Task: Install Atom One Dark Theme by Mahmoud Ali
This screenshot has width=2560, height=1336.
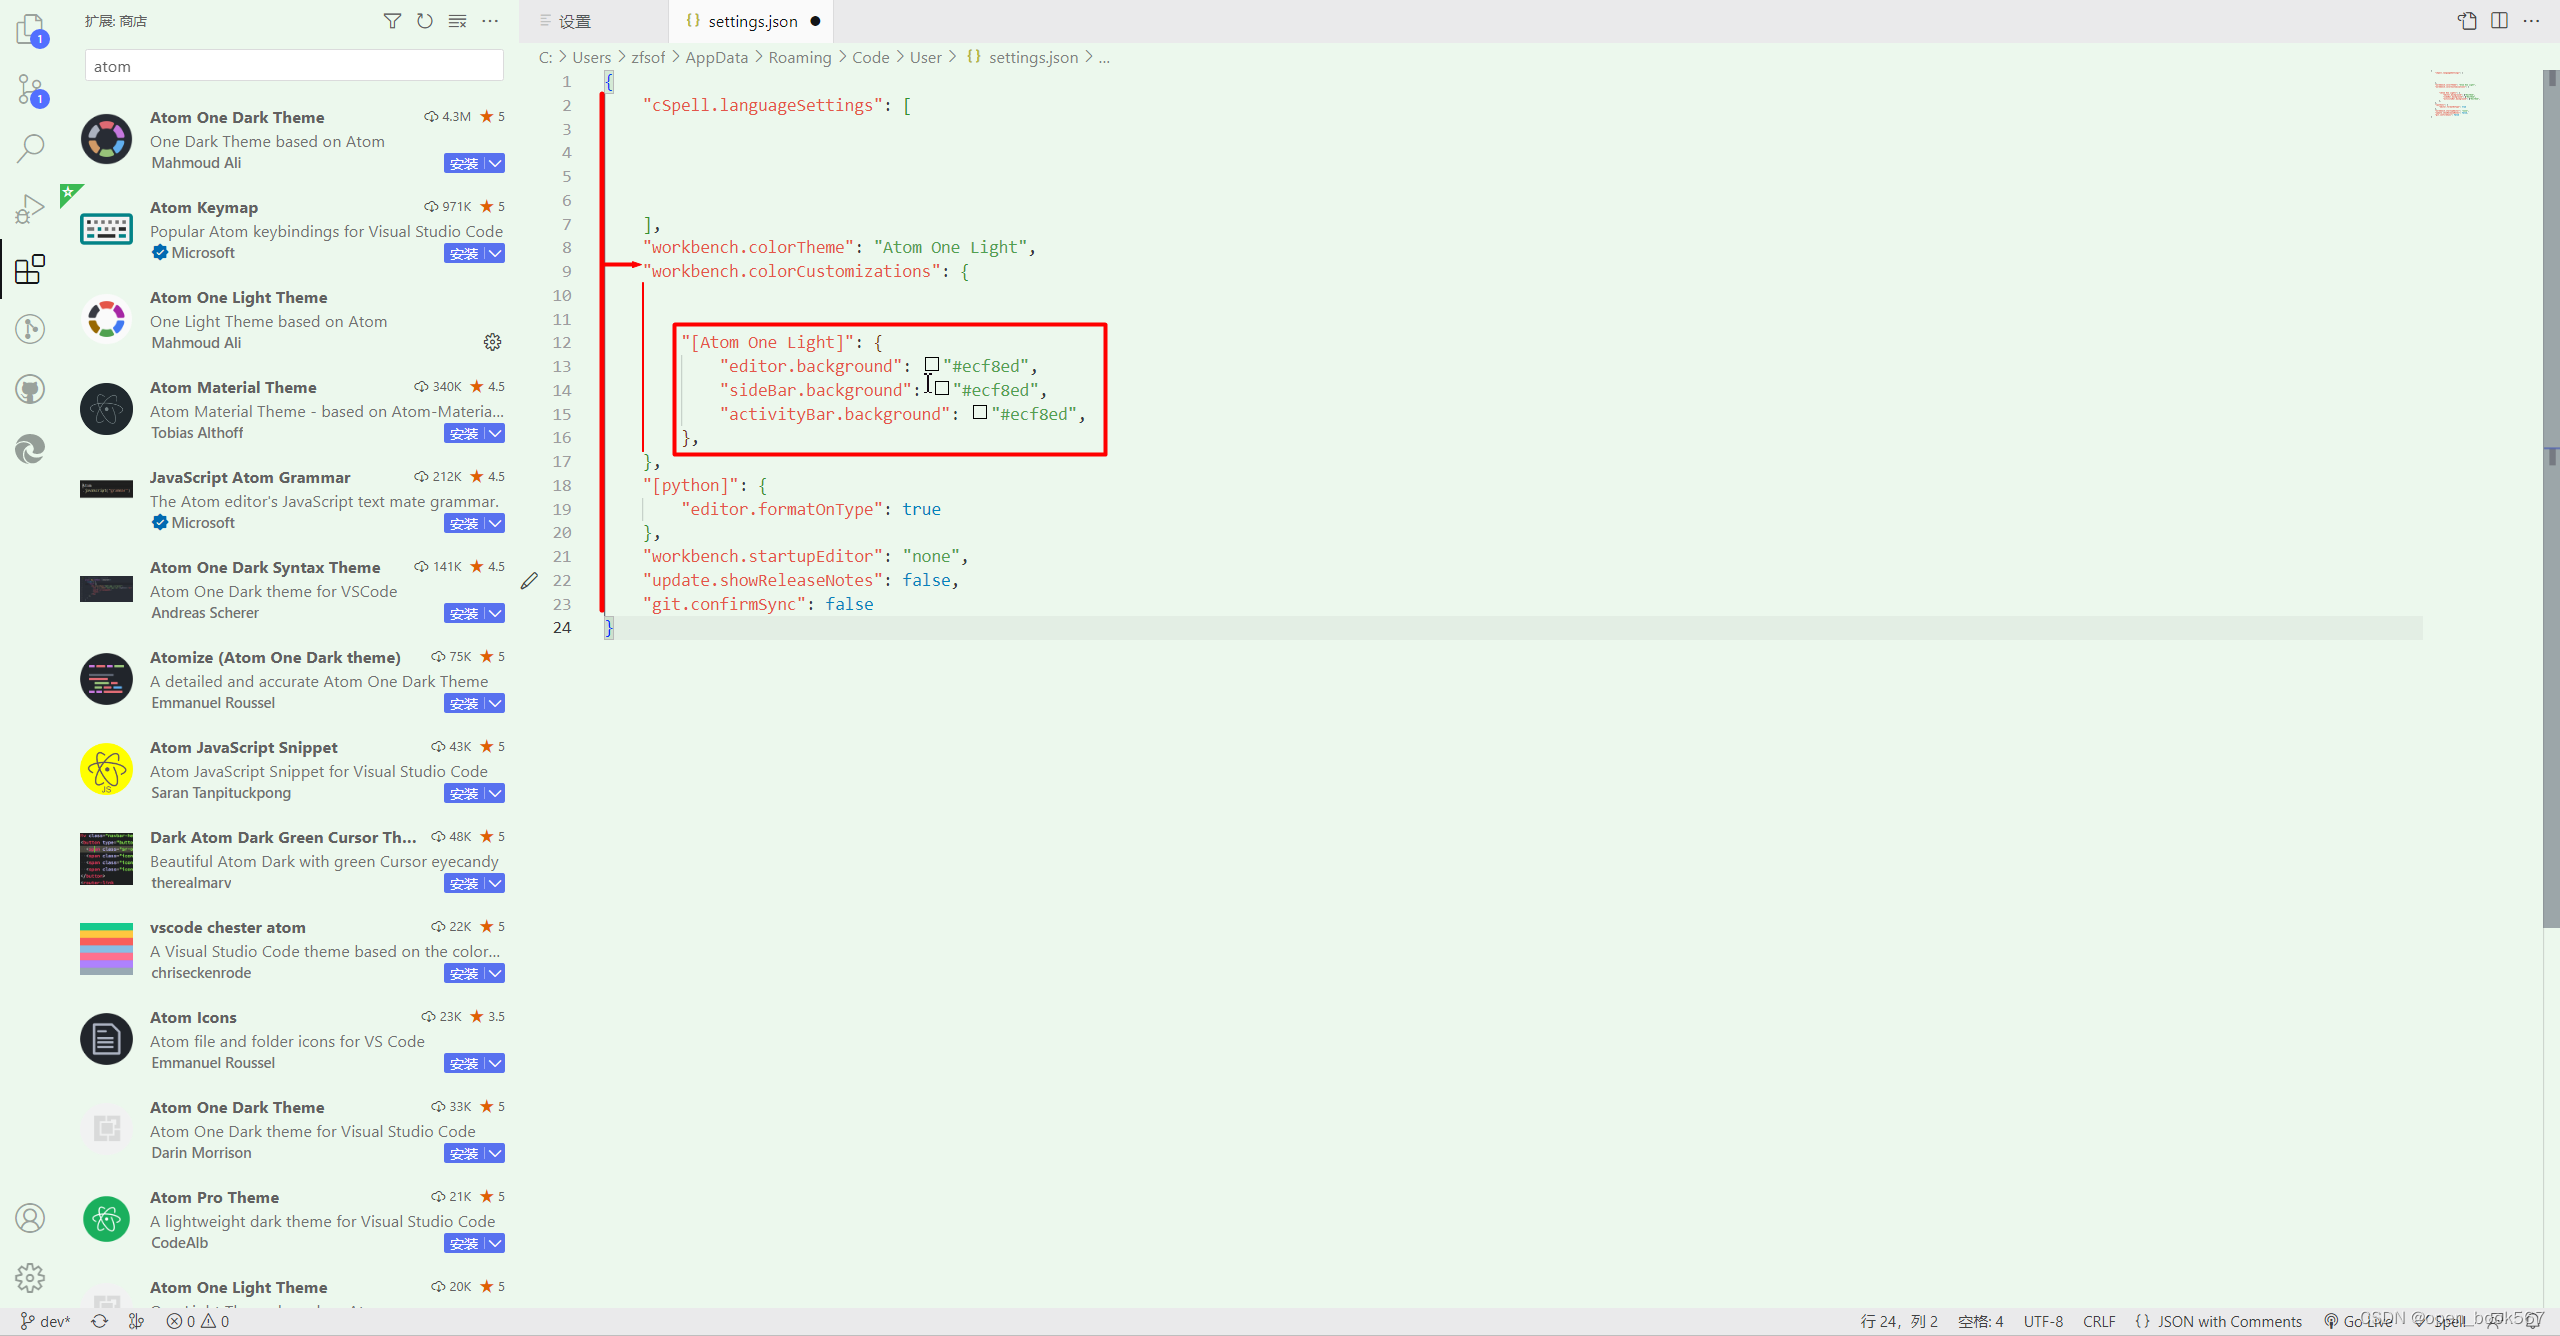Action: pyautogui.click(x=464, y=163)
